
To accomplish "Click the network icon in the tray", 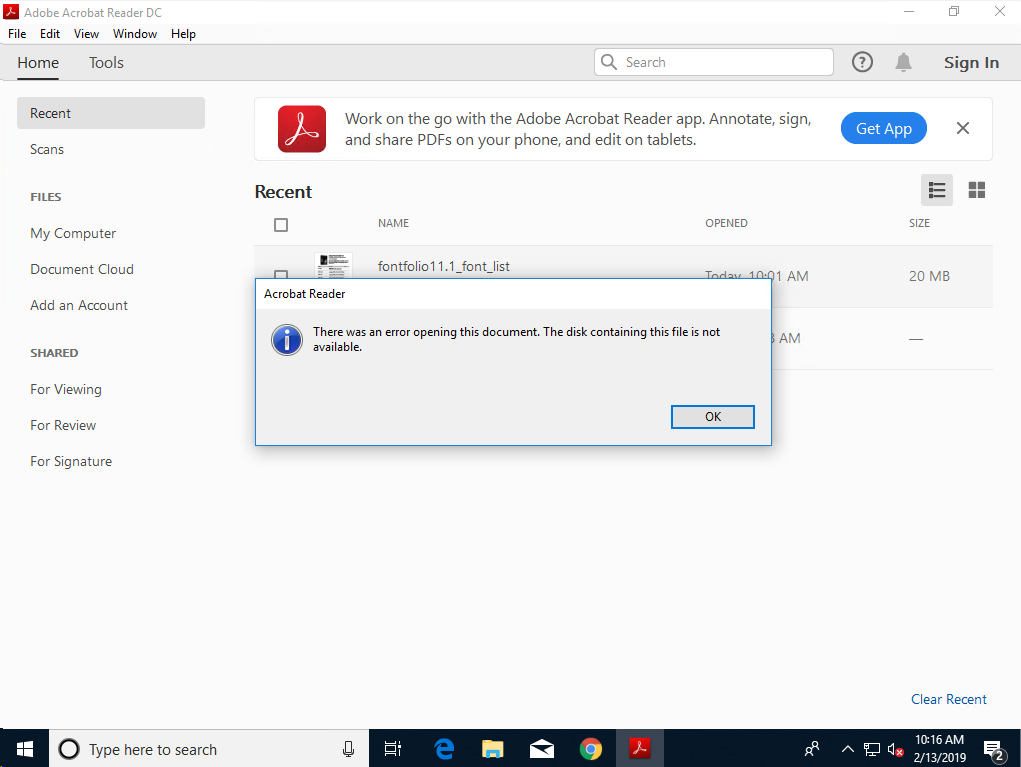I will [x=872, y=749].
